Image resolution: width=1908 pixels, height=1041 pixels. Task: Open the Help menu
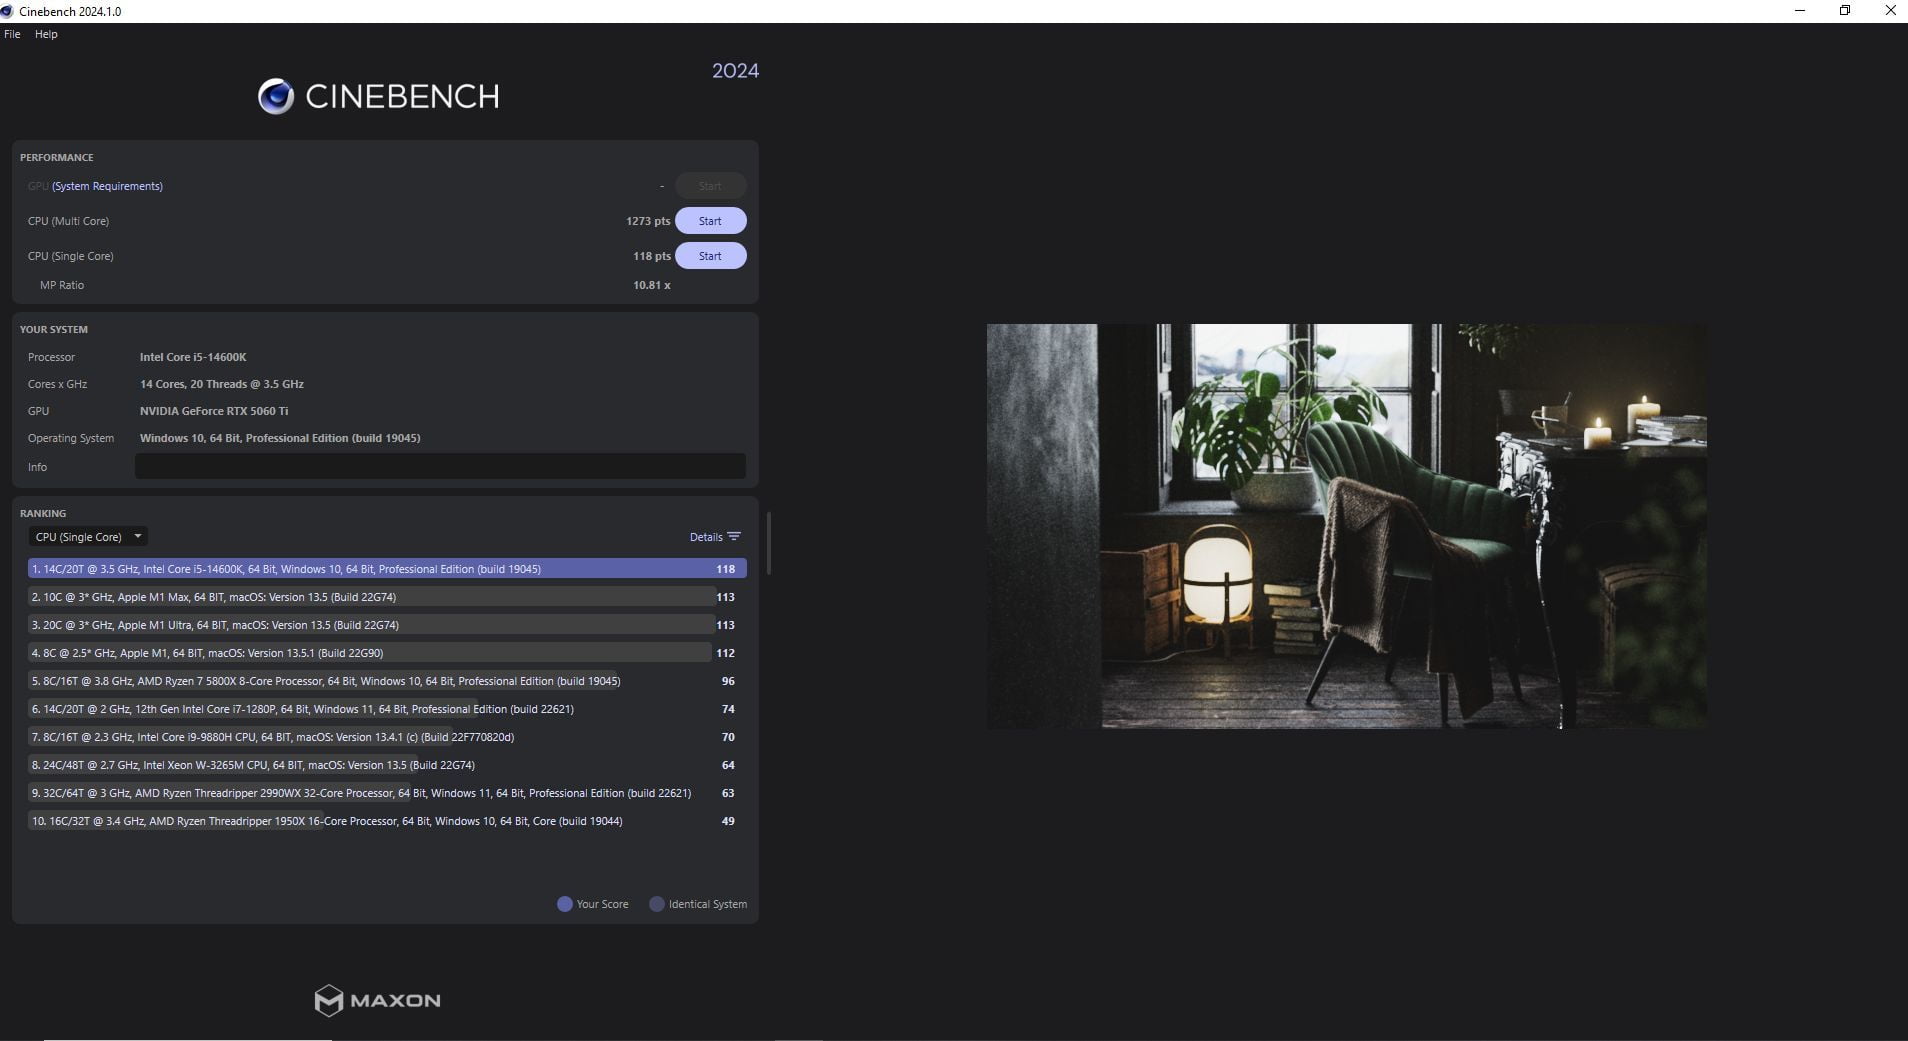pyautogui.click(x=46, y=34)
